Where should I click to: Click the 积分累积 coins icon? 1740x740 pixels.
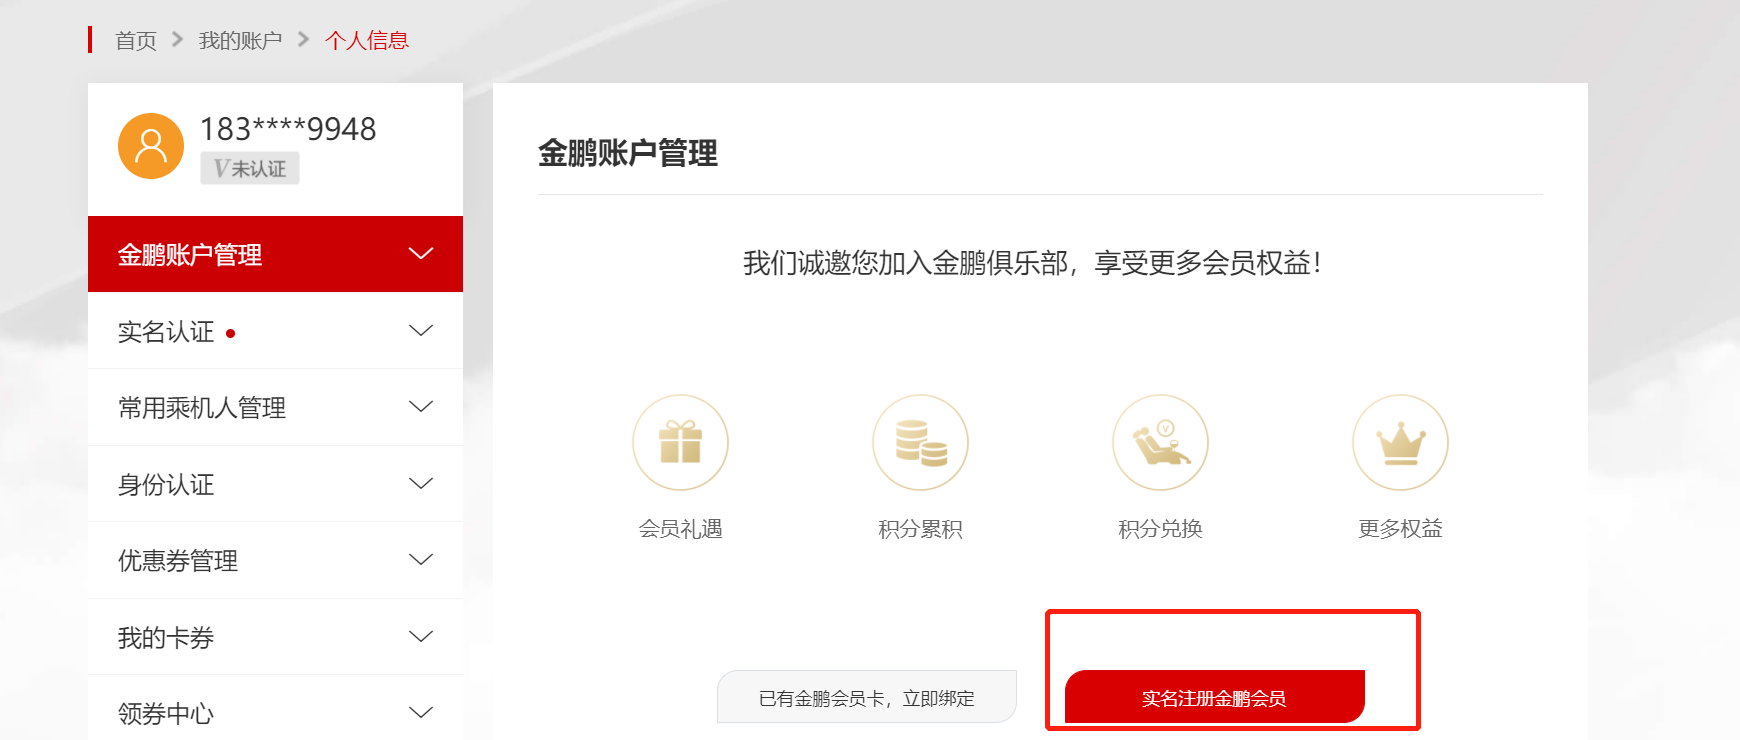click(920, 442)
